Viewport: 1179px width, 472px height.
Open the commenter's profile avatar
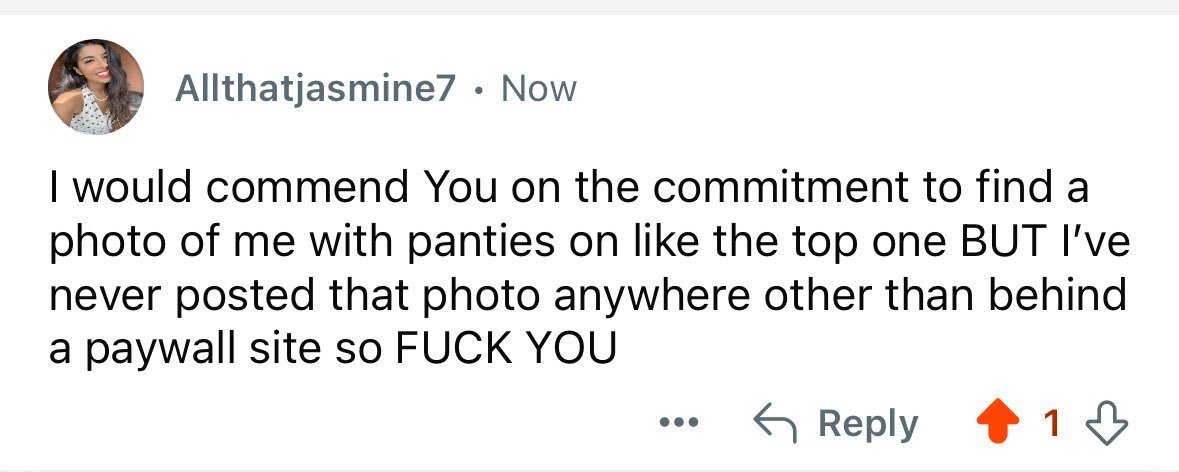(95, 87)
